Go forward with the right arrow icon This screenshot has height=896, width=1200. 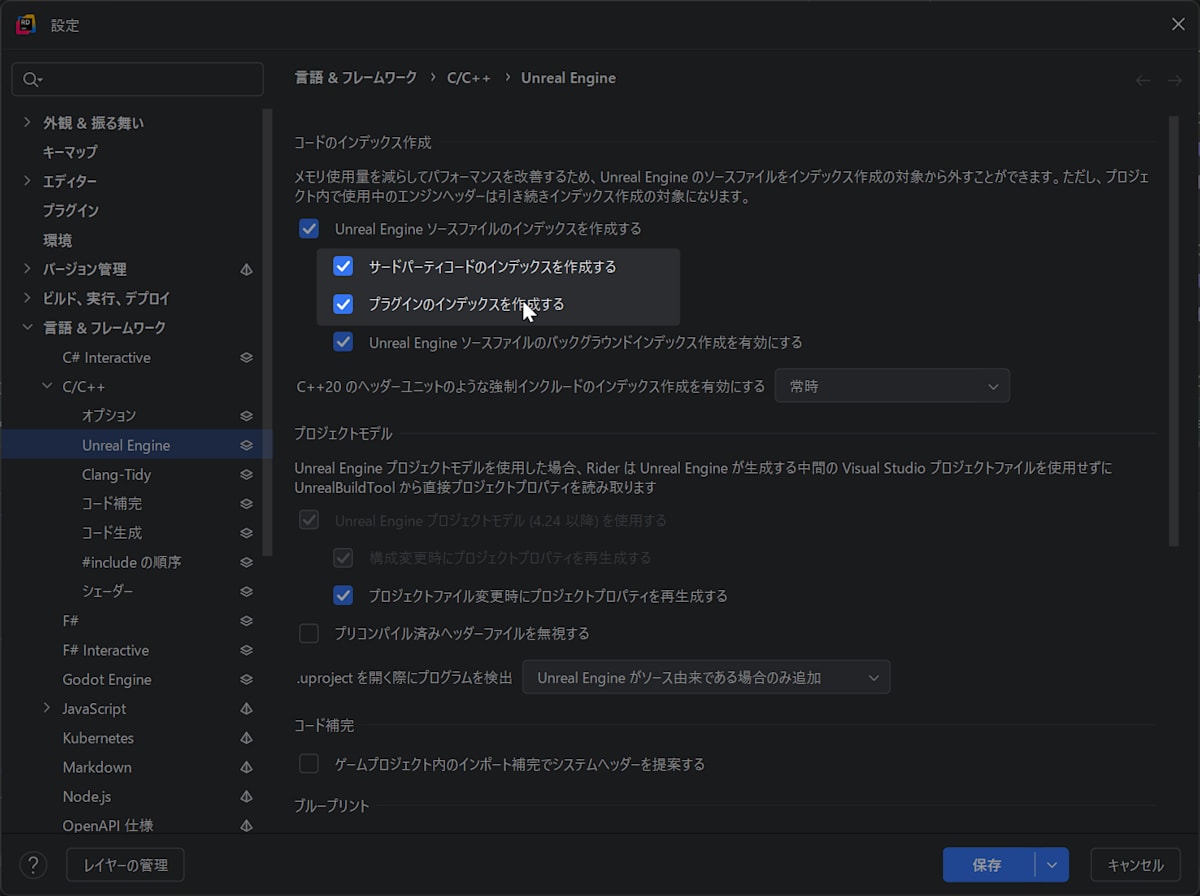pyautogui.click(x=1175, y=80)
